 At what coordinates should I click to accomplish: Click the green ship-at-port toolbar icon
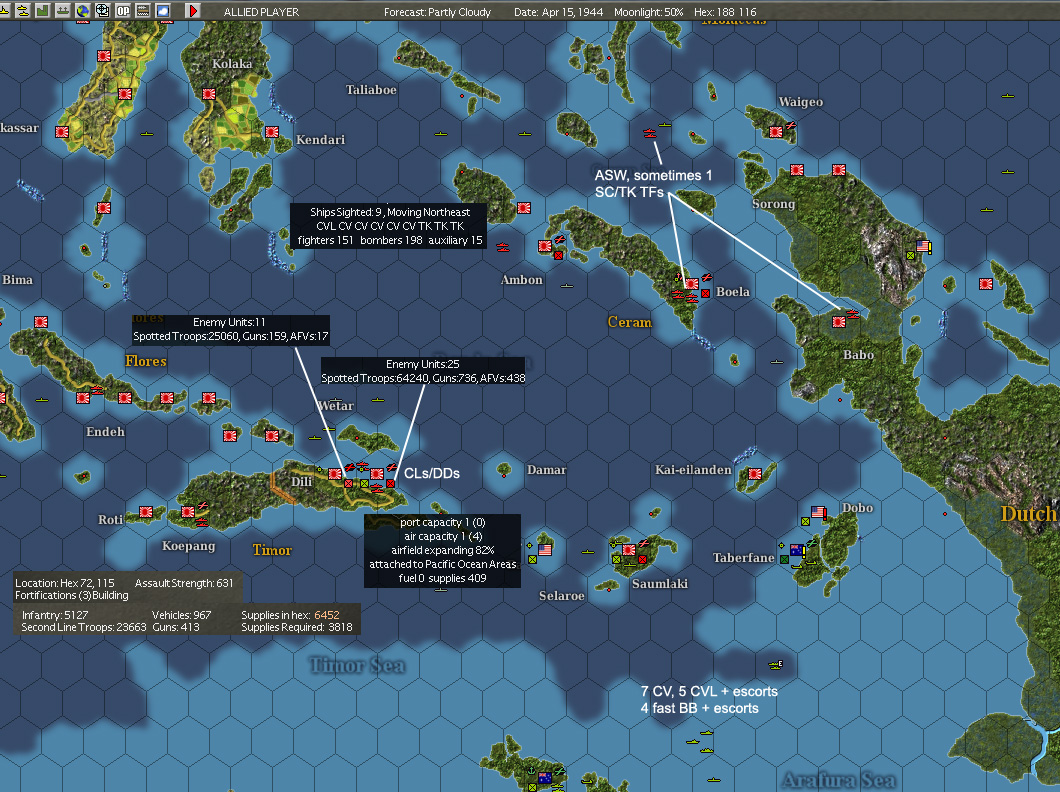tap(62, 11)
